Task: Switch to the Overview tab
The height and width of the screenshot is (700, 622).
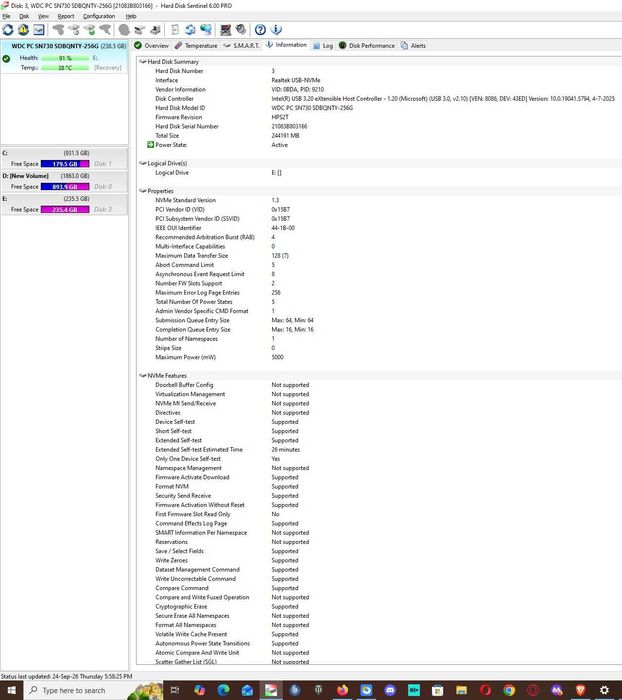Action: pos(152,46)
